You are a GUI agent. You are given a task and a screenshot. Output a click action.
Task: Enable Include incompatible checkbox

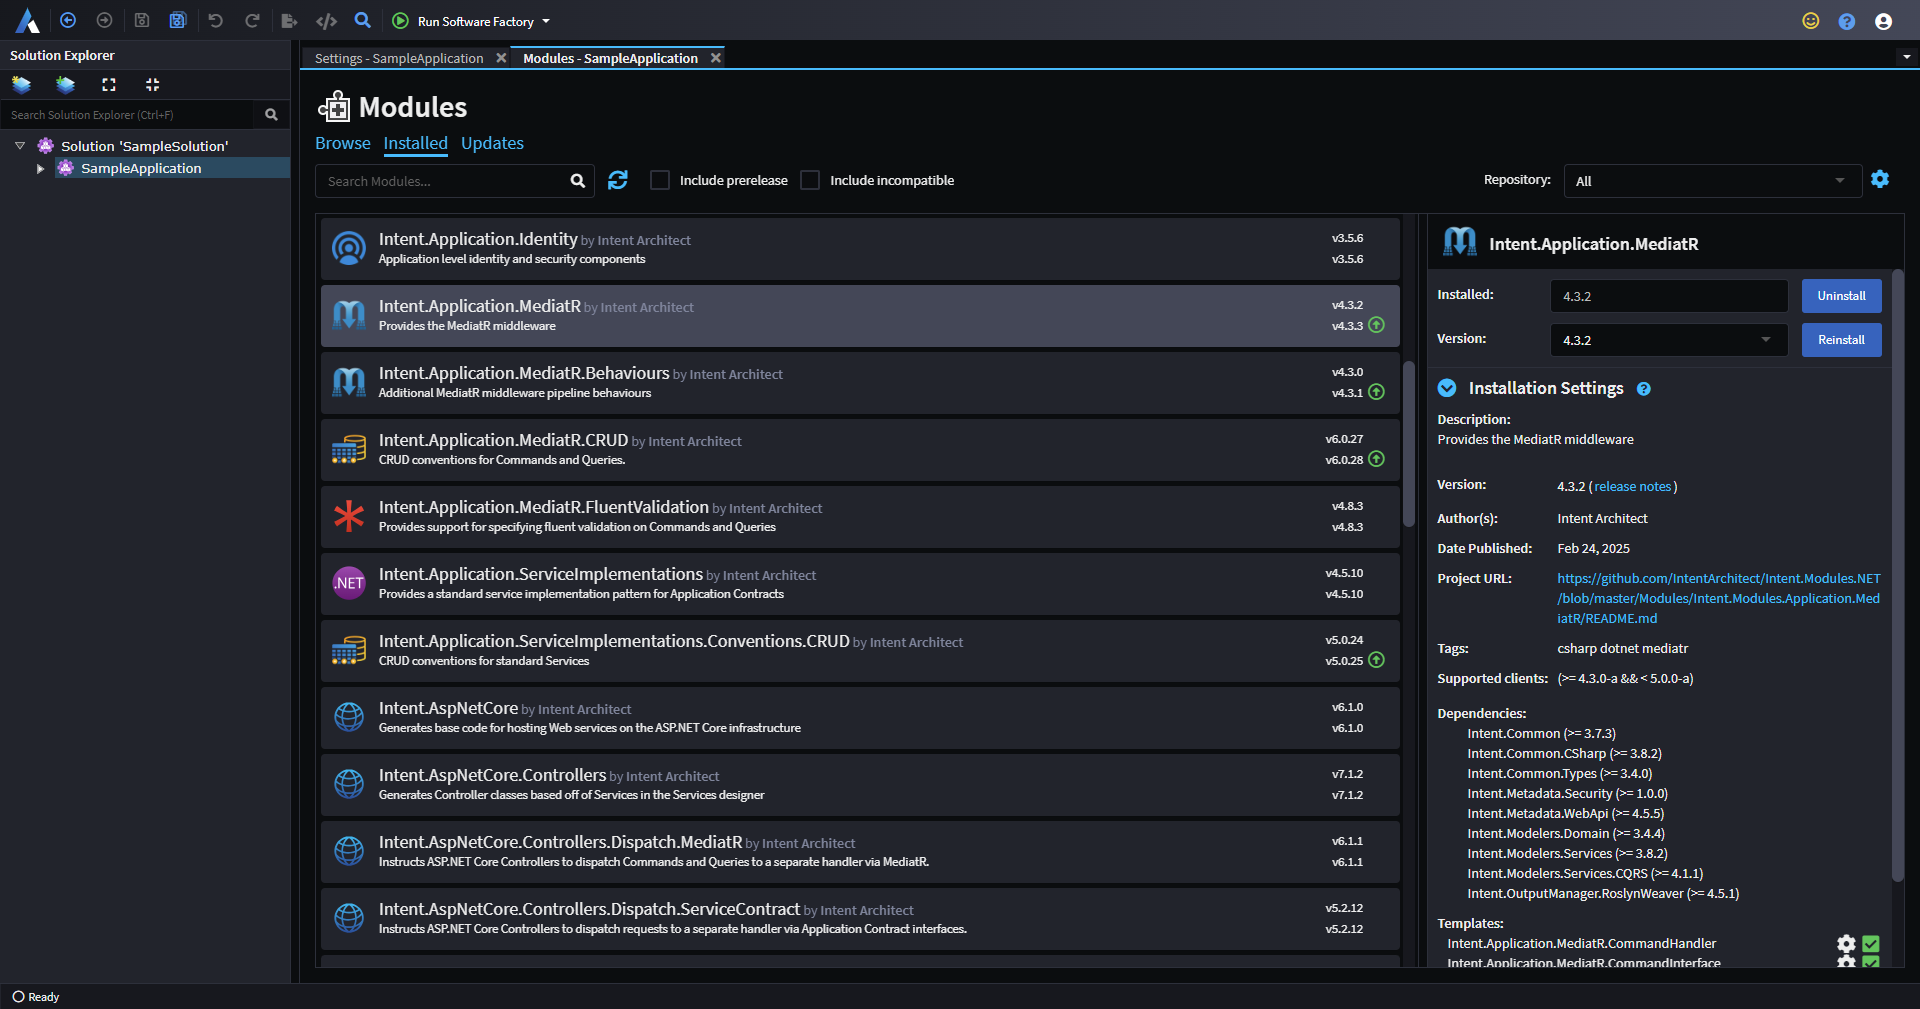pos(810,180)
